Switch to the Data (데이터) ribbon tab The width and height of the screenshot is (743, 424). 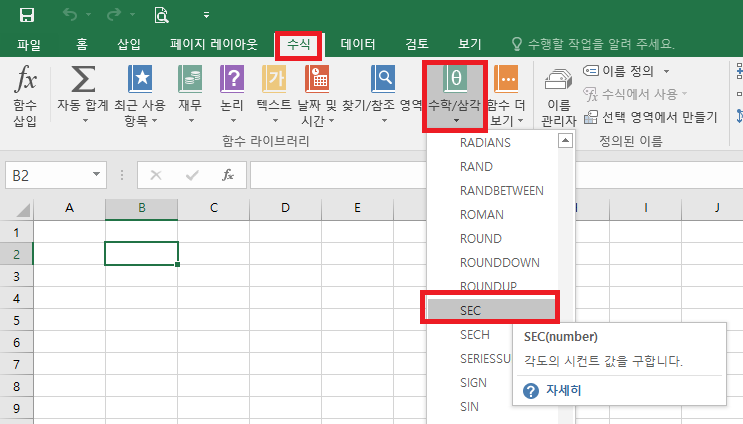358,45
